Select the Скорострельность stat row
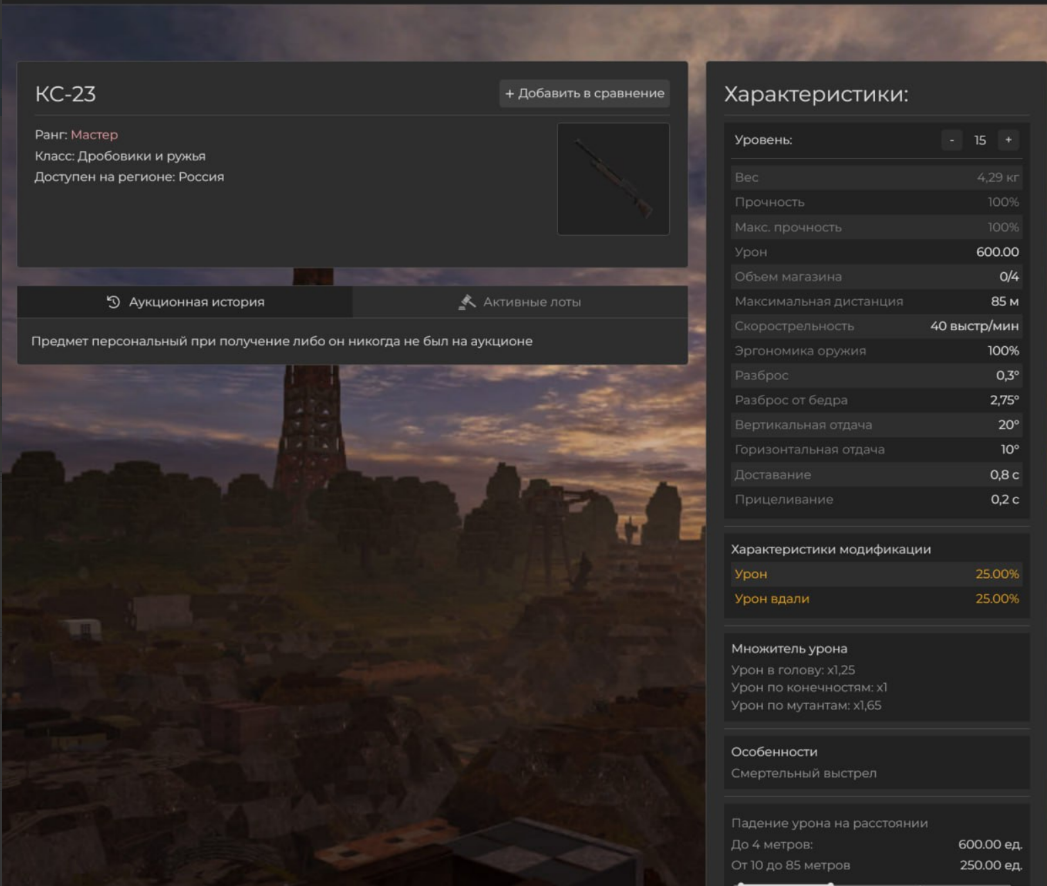1047x886 pixels. (876, 326)
